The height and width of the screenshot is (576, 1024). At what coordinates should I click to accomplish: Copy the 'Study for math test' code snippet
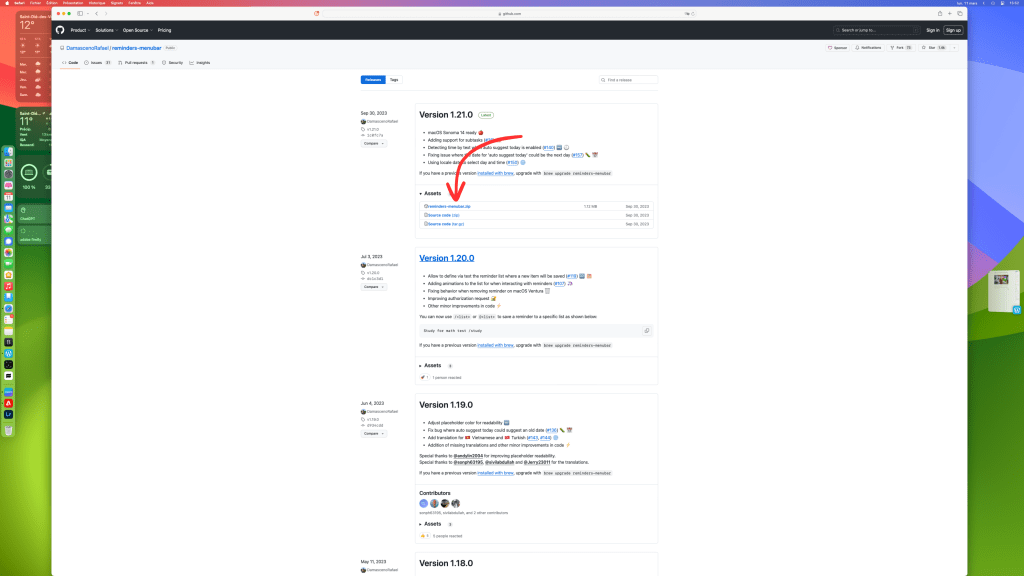647,330
